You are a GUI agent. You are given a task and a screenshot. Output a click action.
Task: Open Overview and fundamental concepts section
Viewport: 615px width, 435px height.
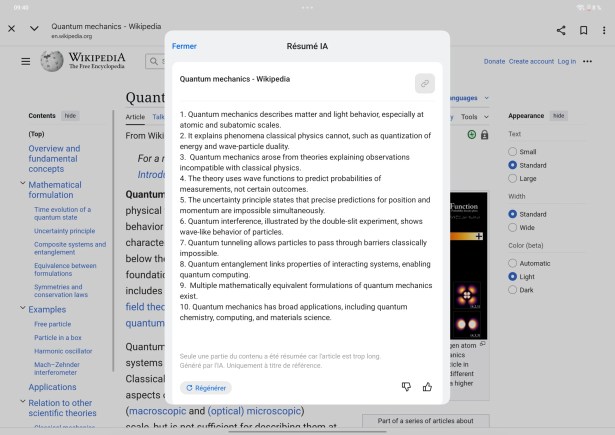[x=54, y=159]
